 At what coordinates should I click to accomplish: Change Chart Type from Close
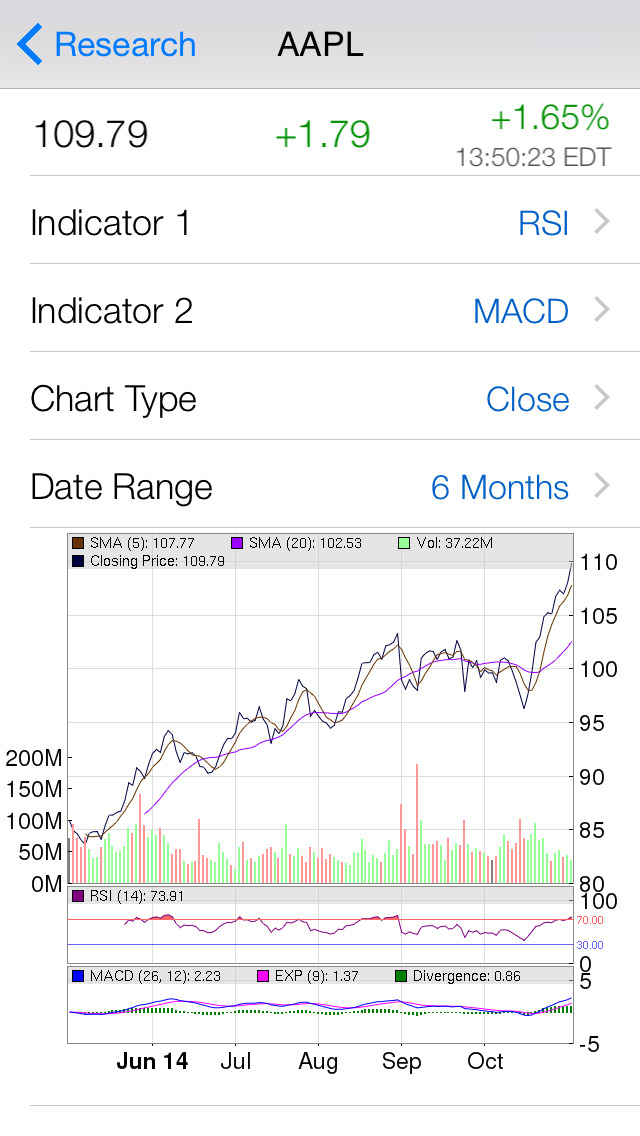point(527,399)
